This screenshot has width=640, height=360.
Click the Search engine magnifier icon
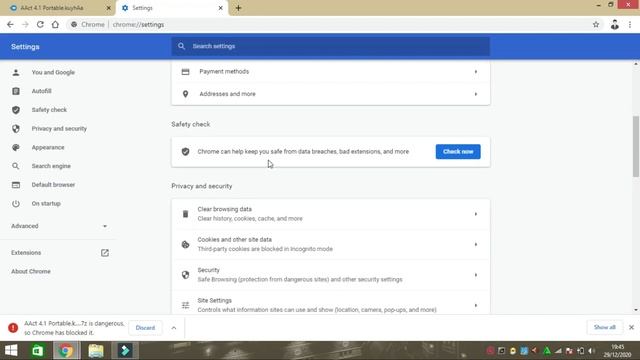(x=16, y=166)
